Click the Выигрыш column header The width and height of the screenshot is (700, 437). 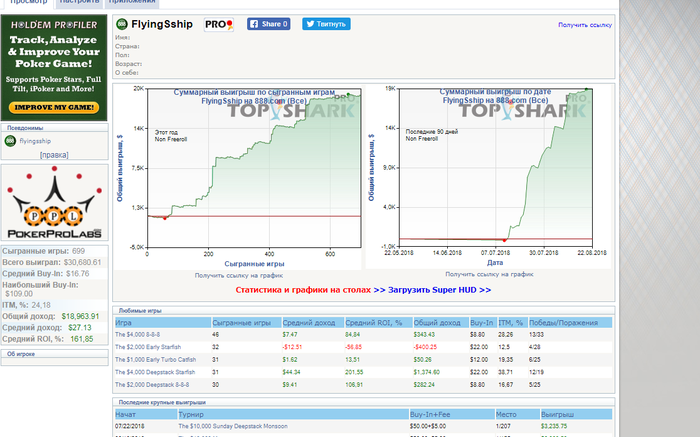(576, 415)
